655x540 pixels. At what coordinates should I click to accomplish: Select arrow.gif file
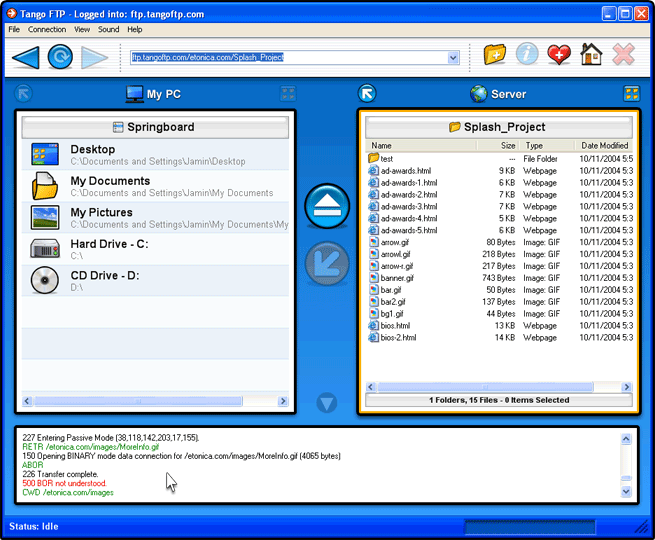pos(500,242)
